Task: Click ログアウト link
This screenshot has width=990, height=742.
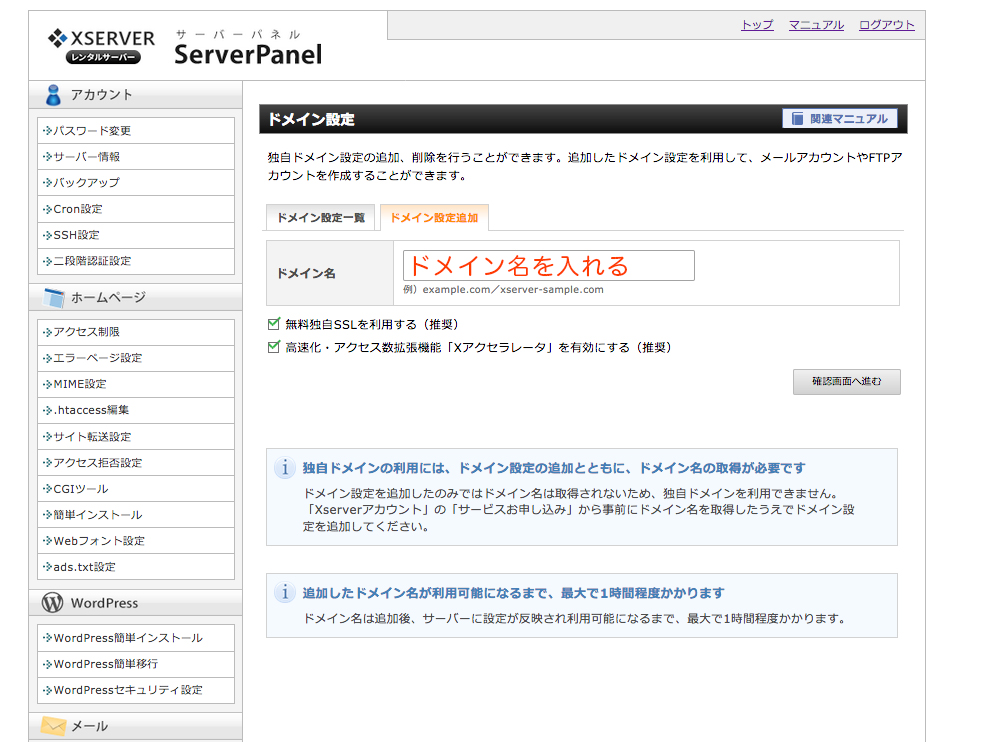Action: click(x=886, y=25)
